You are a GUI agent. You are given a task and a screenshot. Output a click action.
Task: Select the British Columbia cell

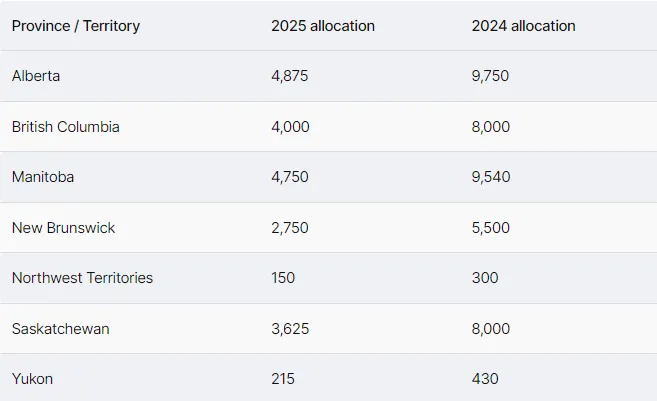65,127
